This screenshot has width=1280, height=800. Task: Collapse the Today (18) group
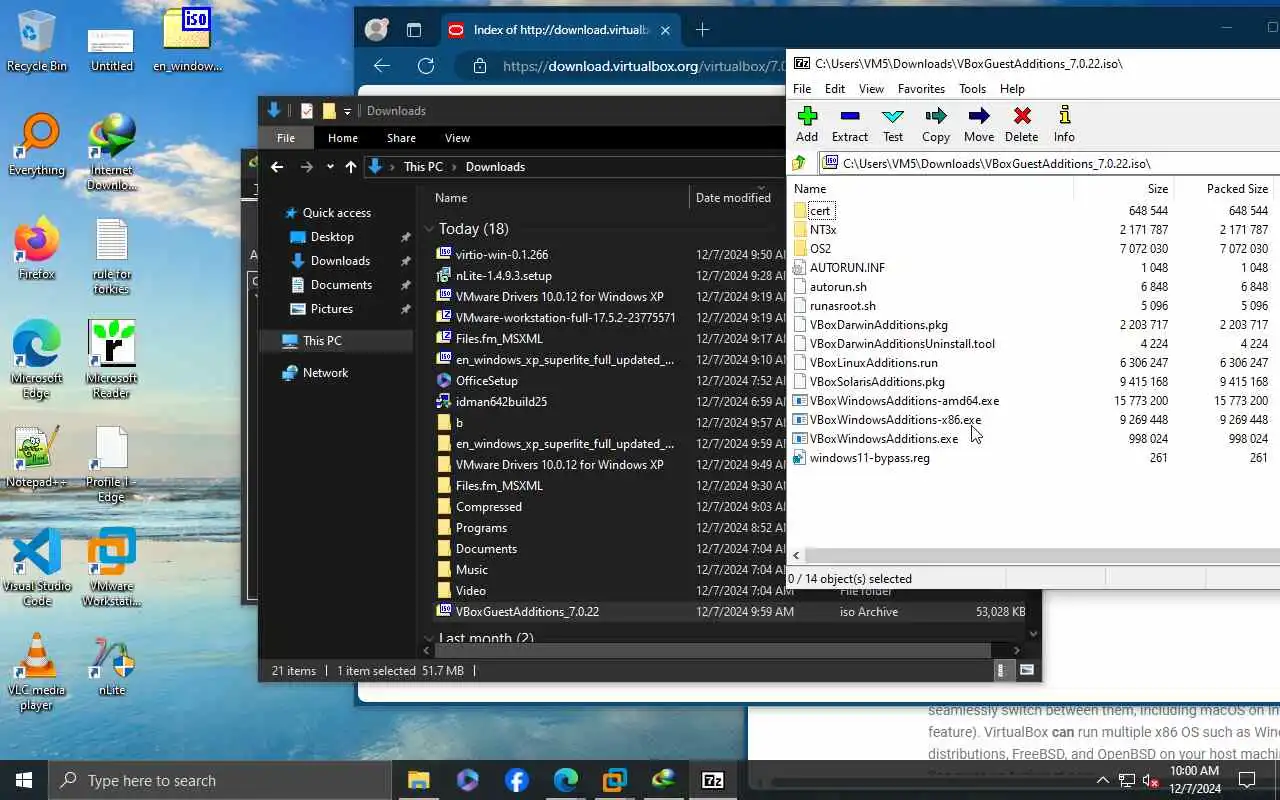(430, 229)
